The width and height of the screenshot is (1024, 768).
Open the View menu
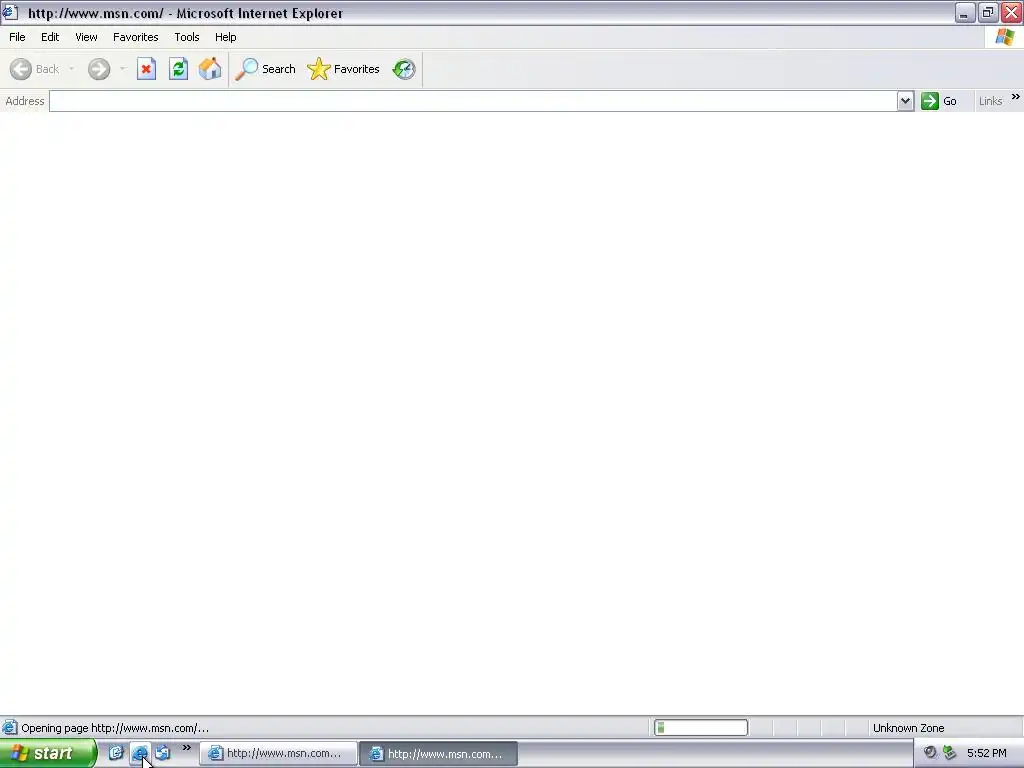click(x=86, y=37)
